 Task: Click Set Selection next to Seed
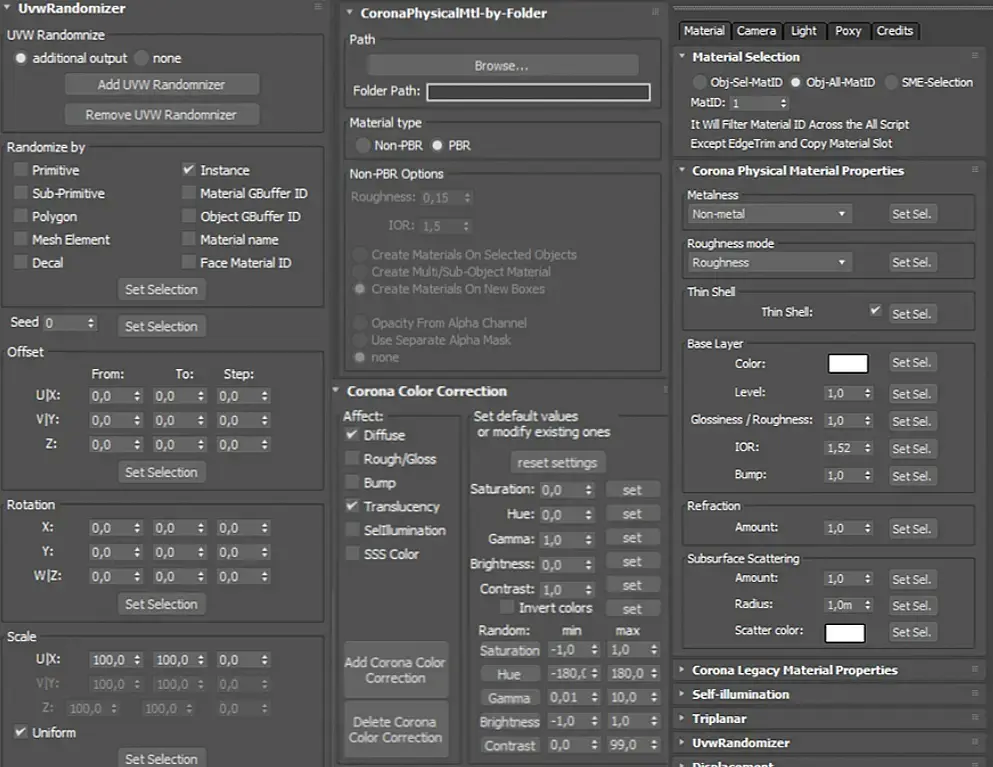click(x=161, y=326)
